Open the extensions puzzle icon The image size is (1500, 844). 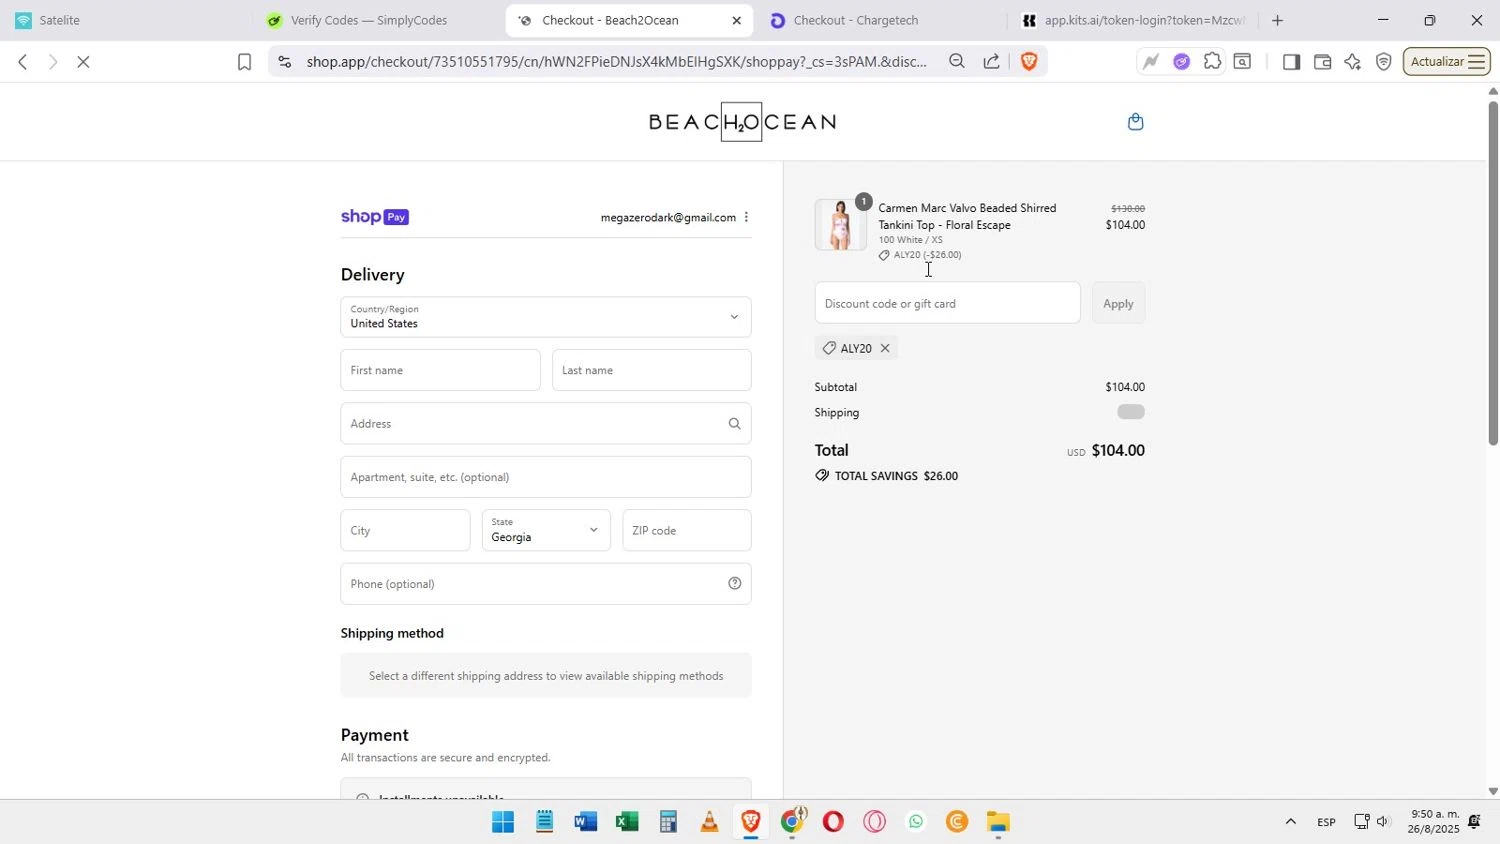(1212, 61)
